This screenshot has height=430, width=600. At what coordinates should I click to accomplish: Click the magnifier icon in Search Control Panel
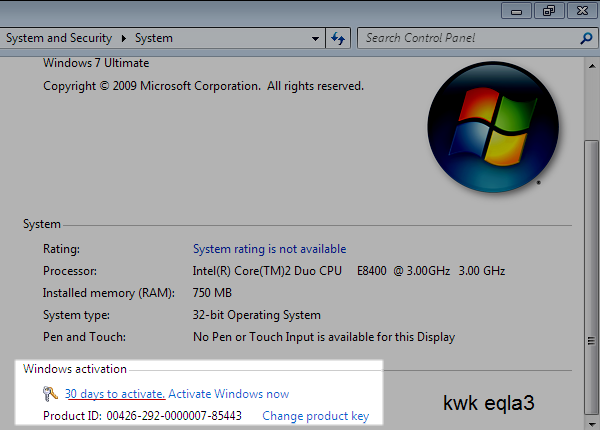[x=586, y=38]
